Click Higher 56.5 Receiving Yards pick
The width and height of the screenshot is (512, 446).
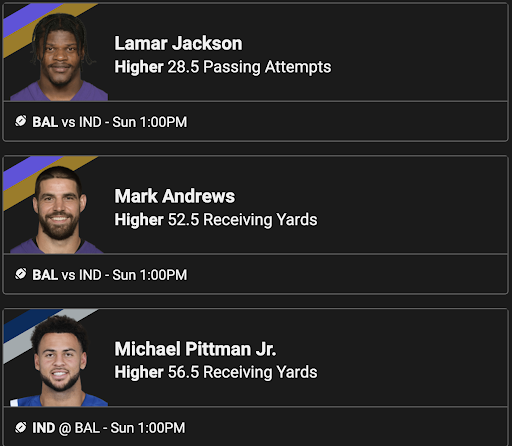(216, 372)
